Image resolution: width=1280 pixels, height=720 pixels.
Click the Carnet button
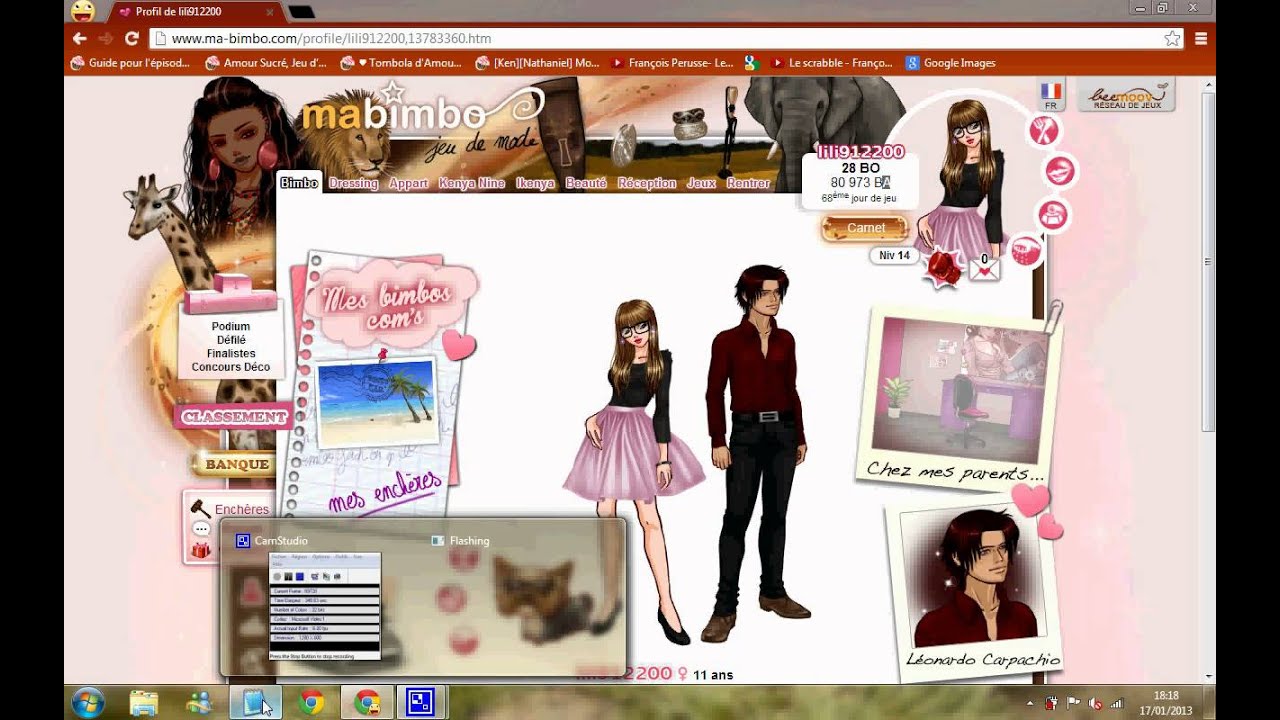tap(865, 228)
